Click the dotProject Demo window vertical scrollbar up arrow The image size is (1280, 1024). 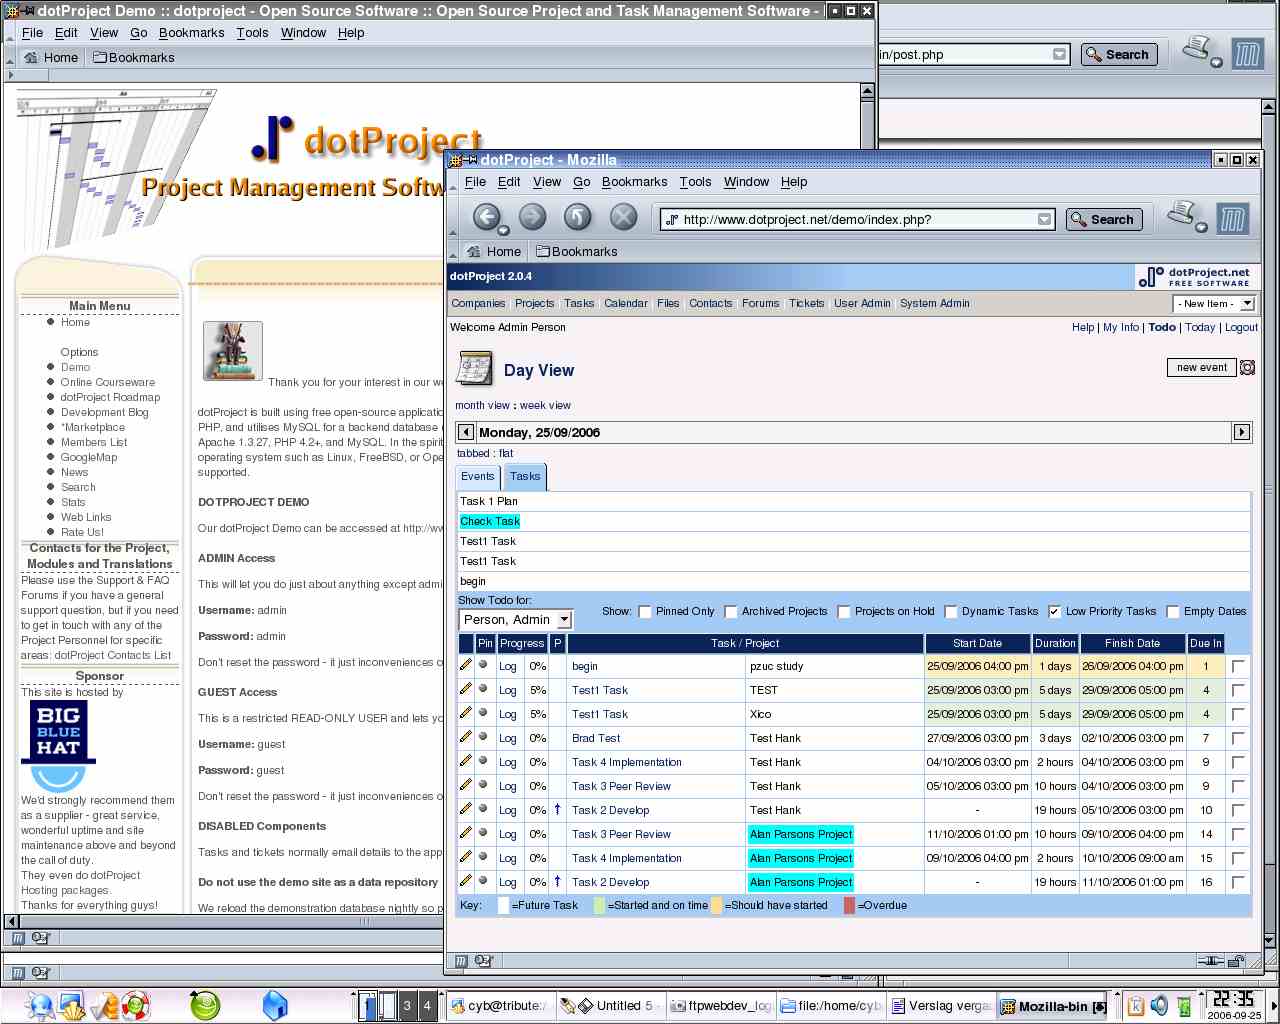pyautogui.click(x=867, y=91)
